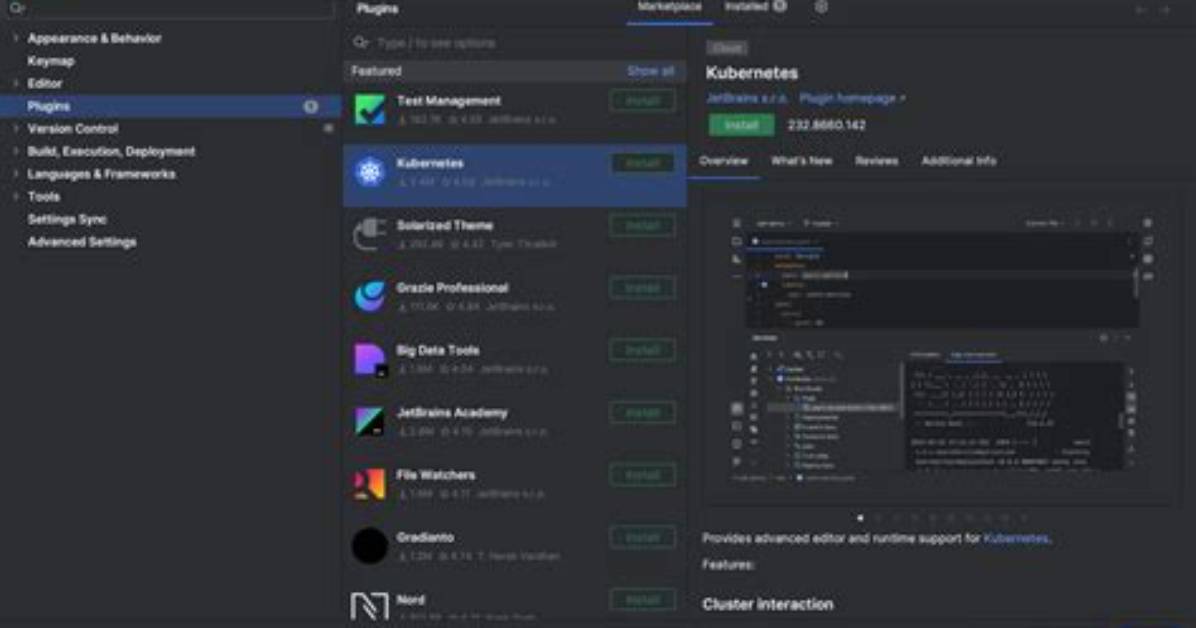Click the Cloud category tag
The height and width of the screenshot is (628, 1196).
tap(727, 48)
